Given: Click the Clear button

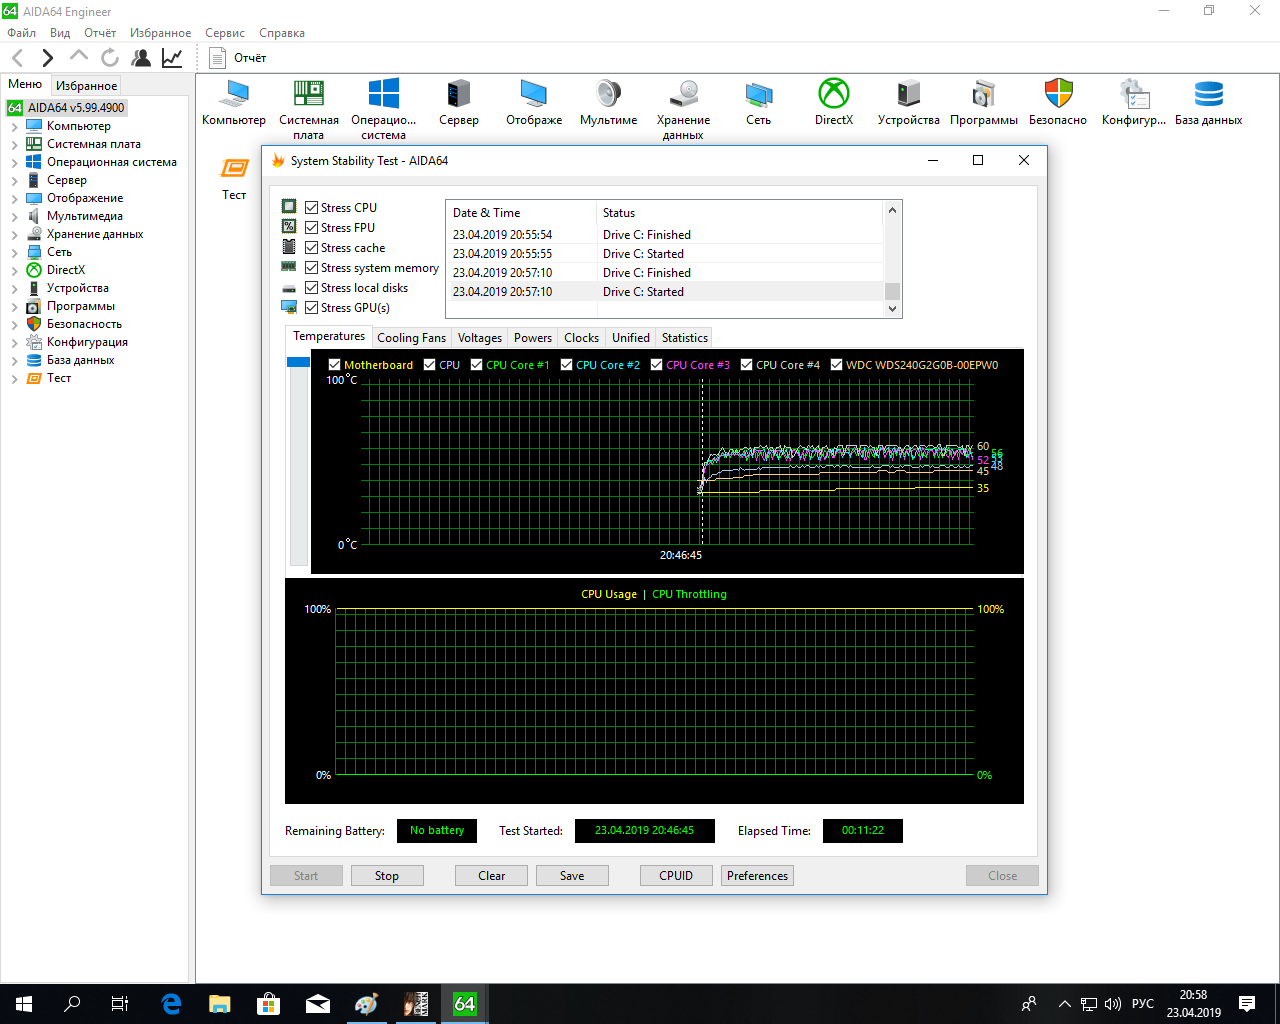Looking at the screenshot, I should point(492,876).
